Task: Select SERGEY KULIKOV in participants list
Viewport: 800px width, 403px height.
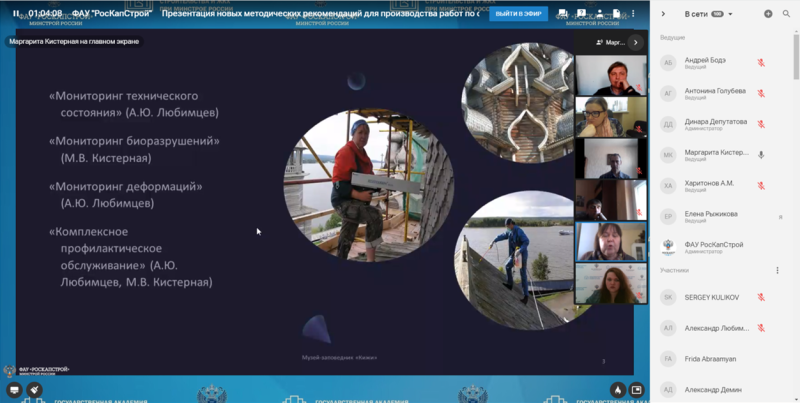Action: 712,297
